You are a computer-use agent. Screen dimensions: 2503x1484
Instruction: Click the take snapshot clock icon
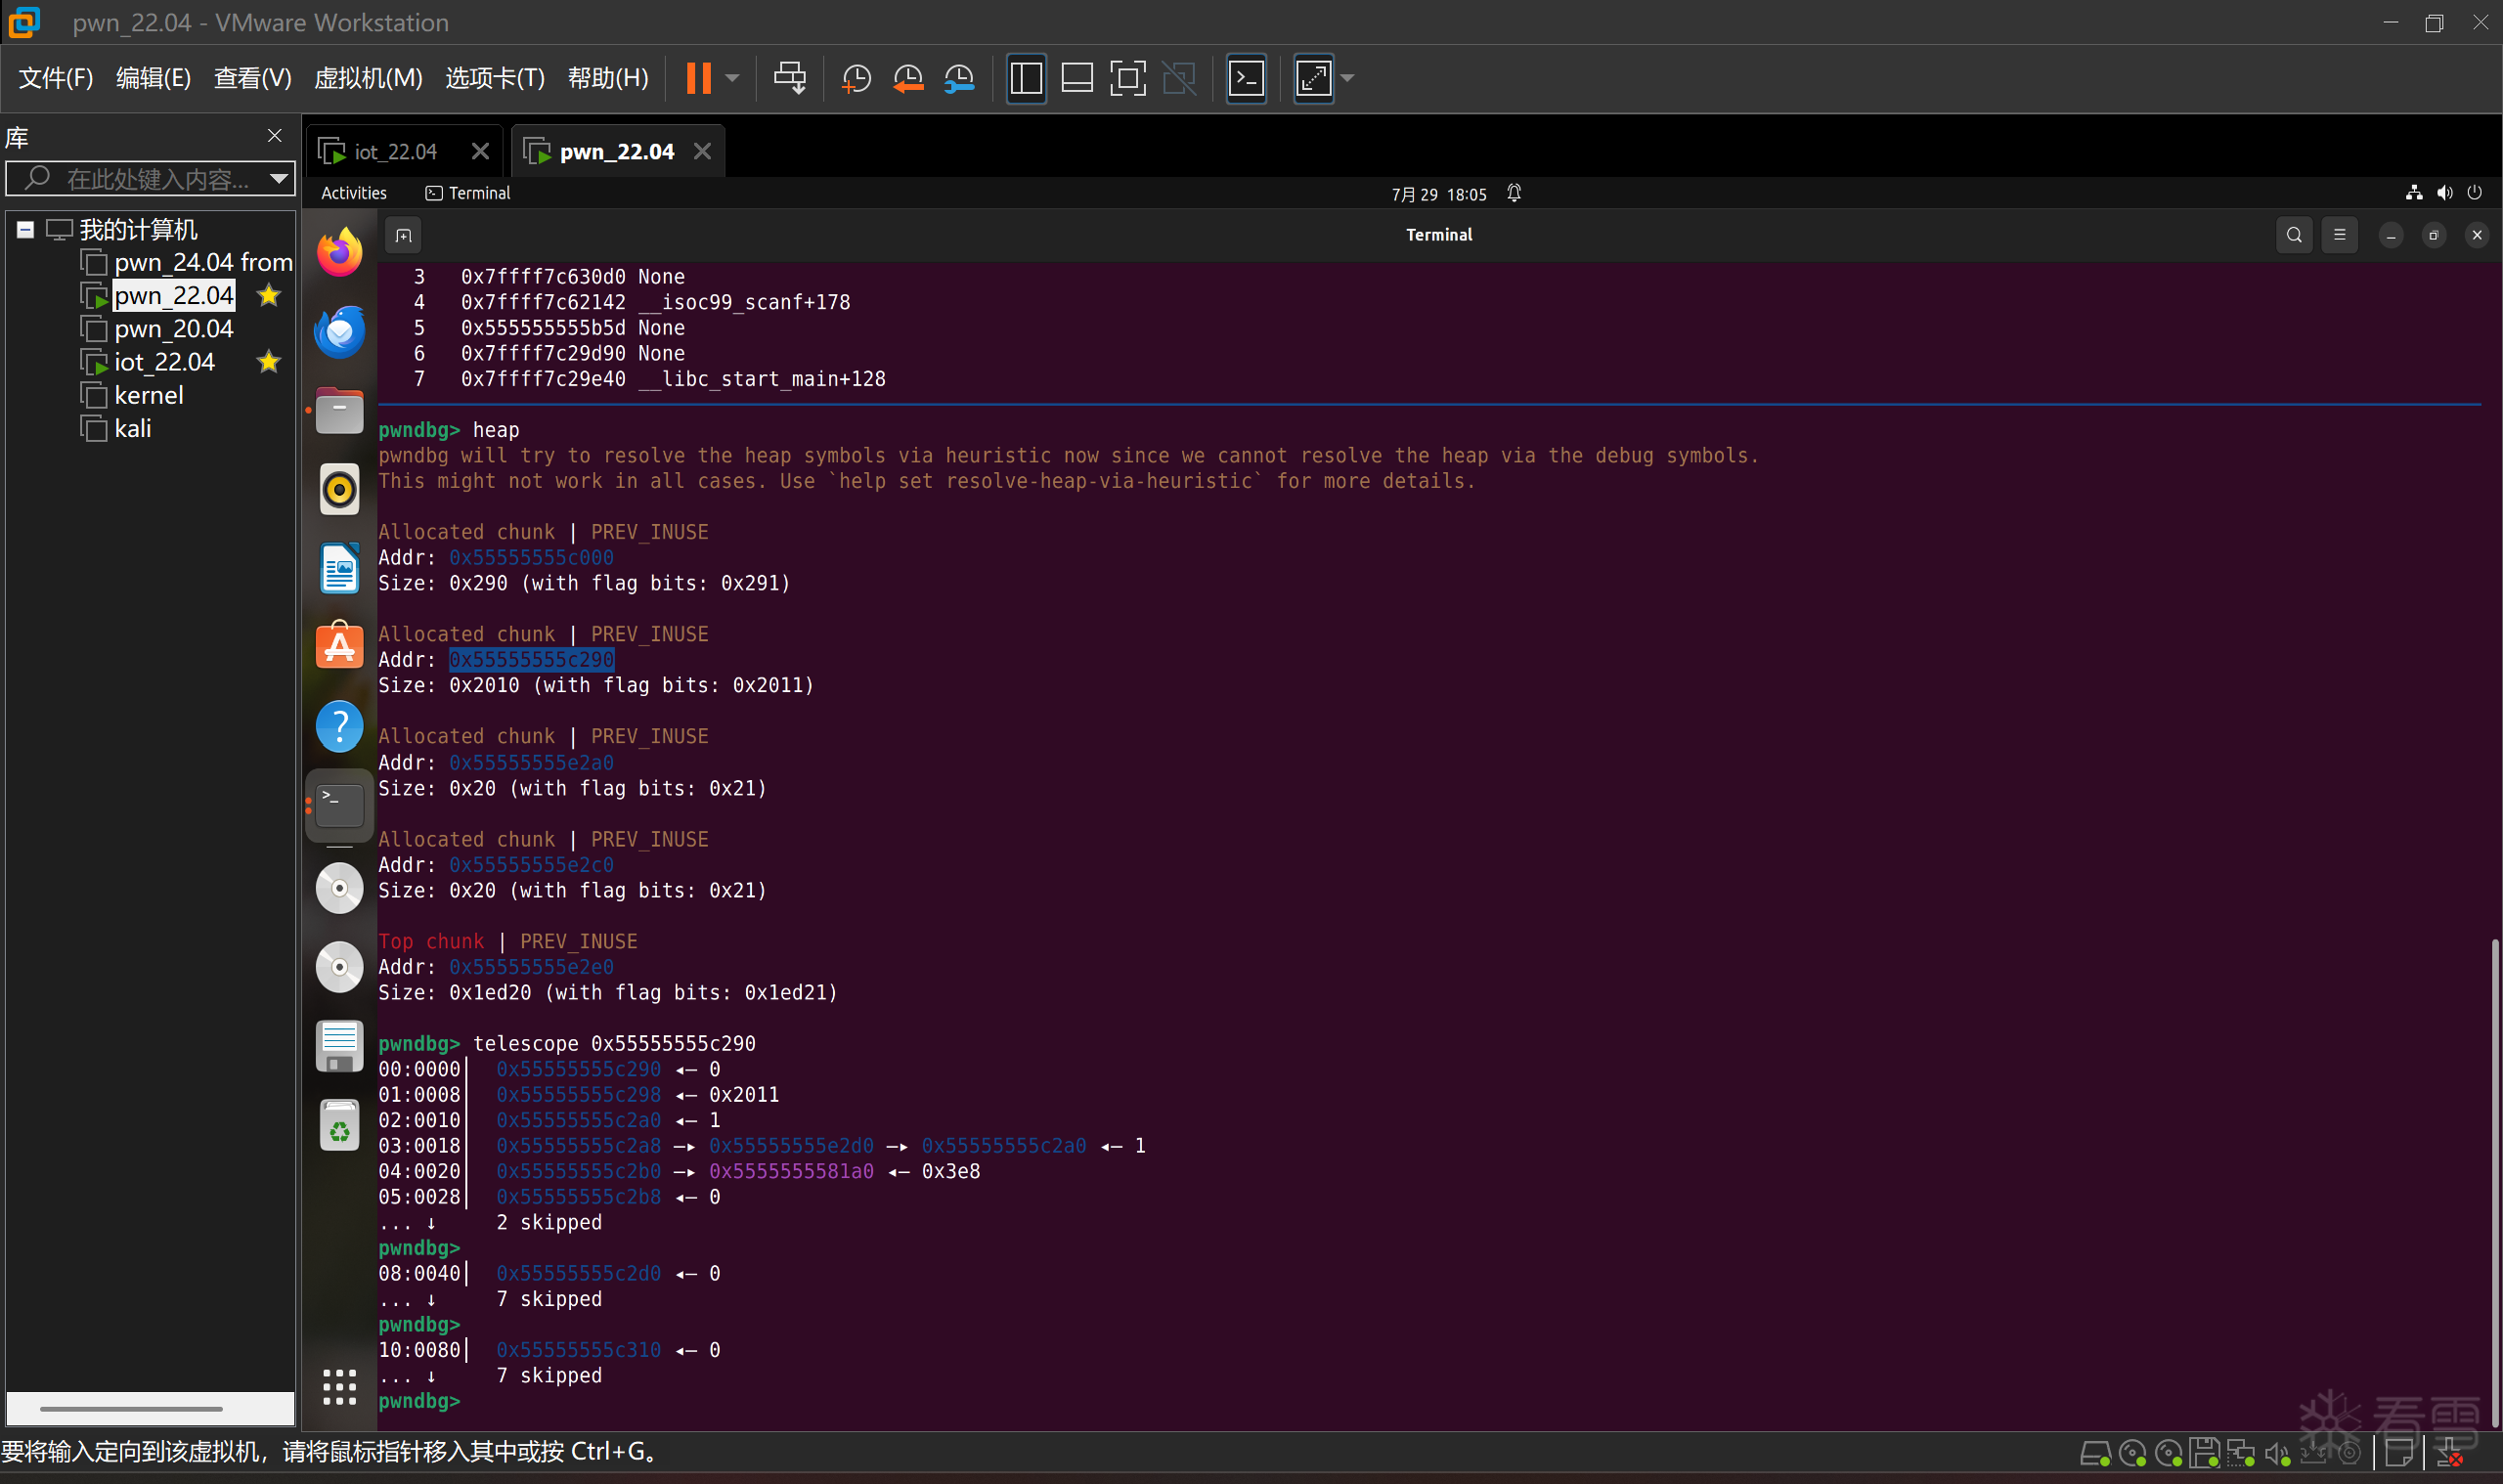click(x=856, y=78)
